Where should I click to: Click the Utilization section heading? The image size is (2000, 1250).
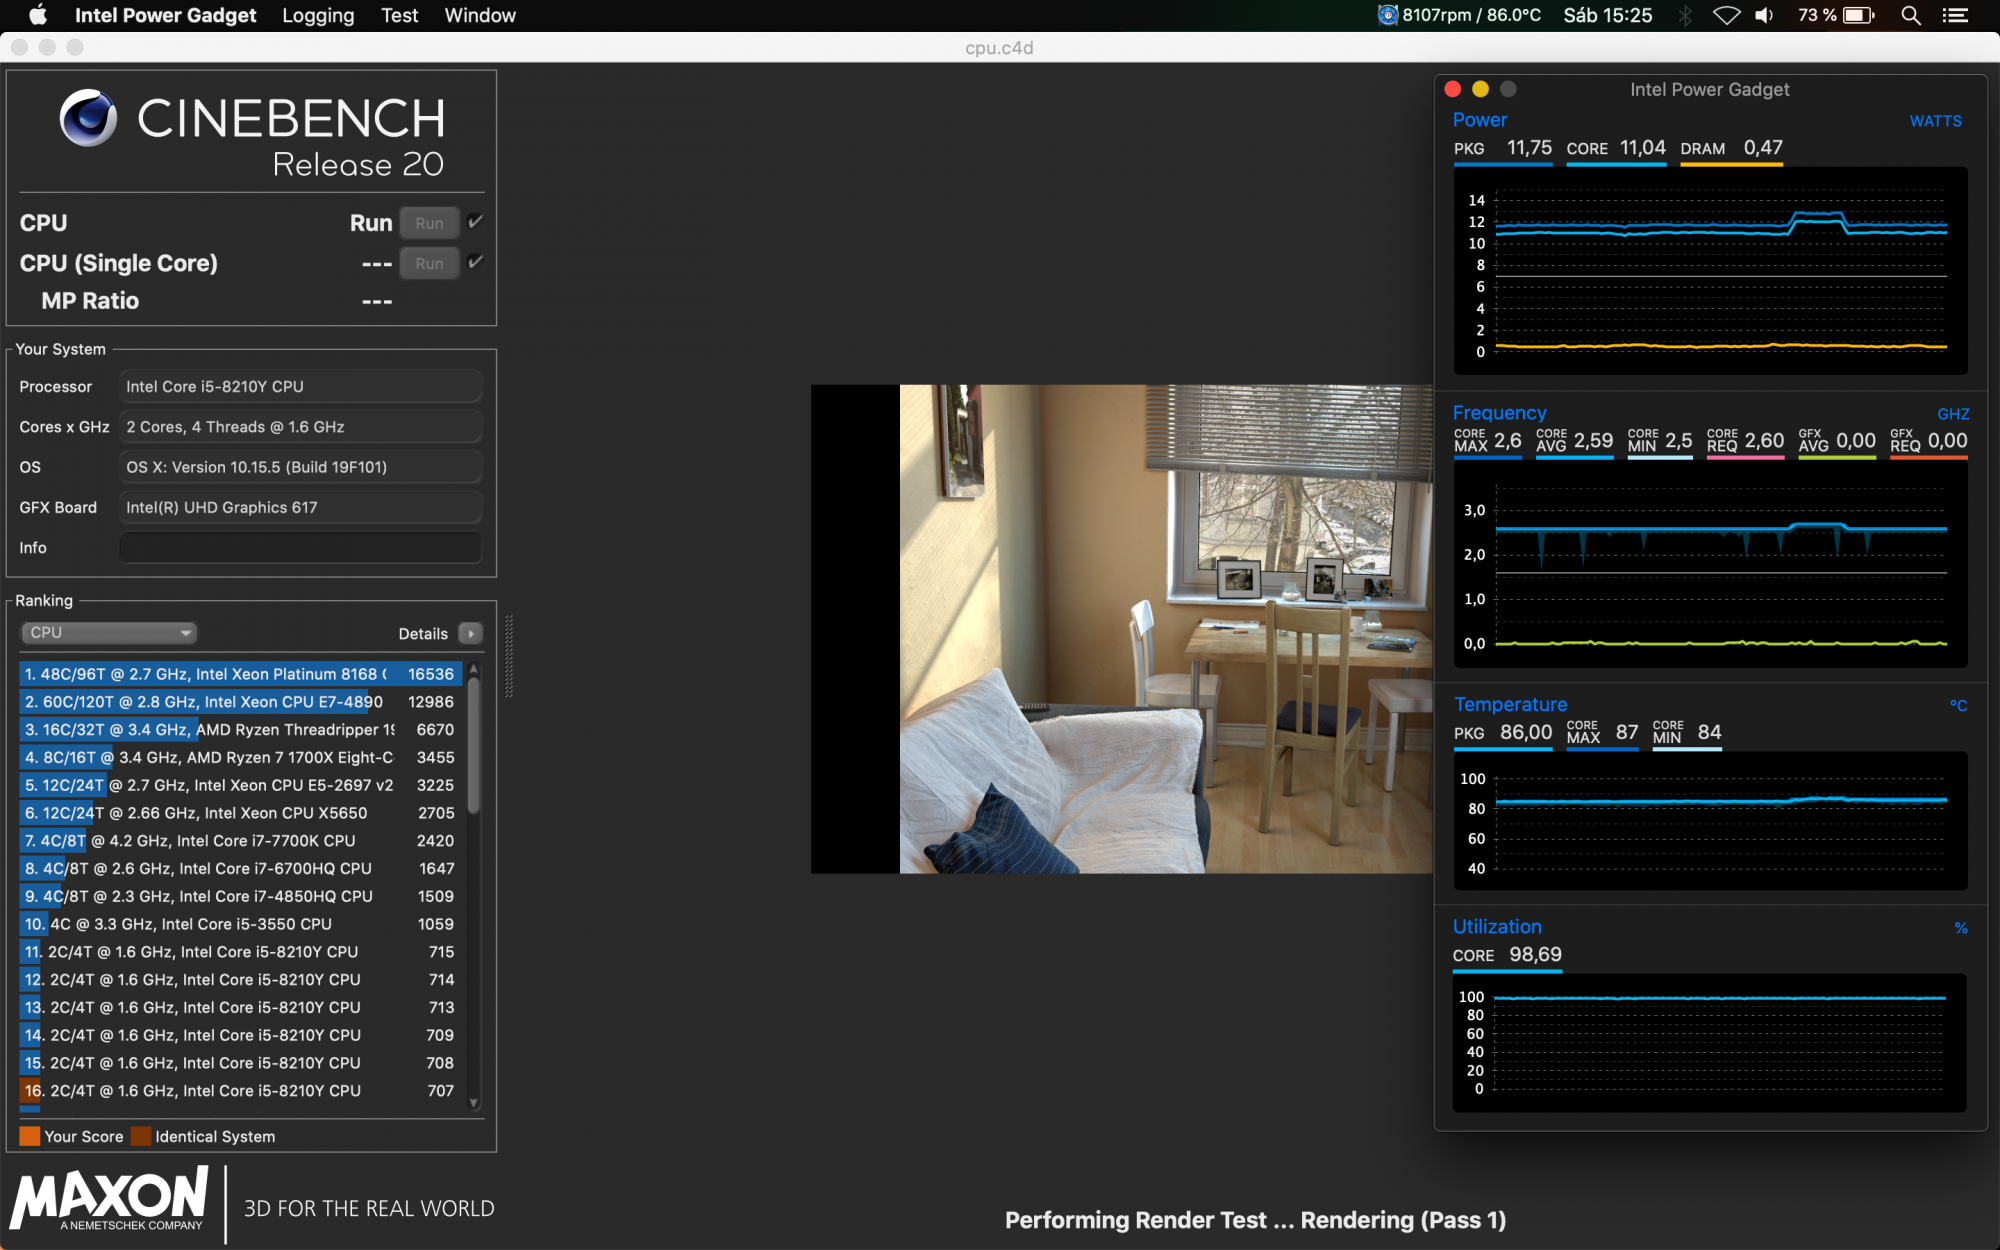pos(1497,927)
